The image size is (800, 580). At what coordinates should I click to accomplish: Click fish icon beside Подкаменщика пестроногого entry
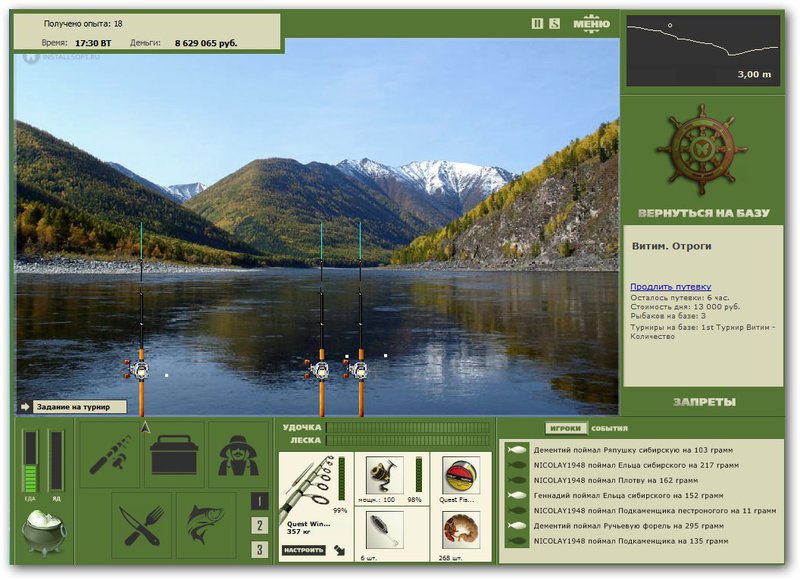click(516, 511)
